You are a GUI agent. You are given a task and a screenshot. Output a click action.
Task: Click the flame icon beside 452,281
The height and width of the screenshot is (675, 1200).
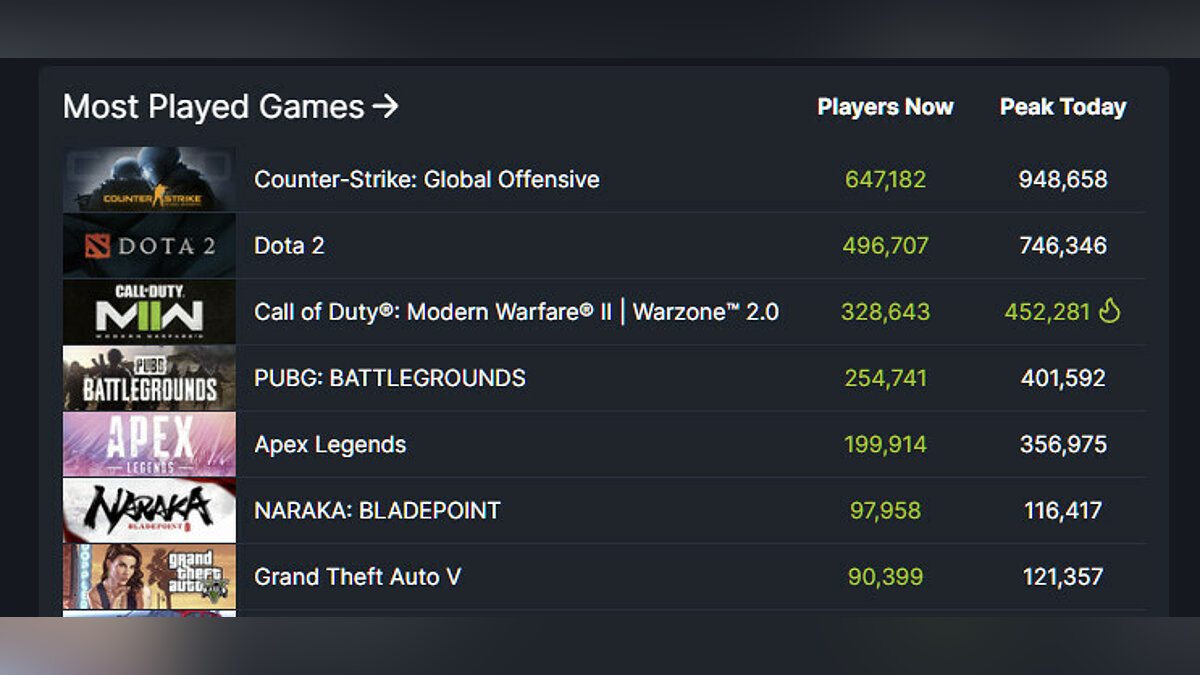[1109, 311]
